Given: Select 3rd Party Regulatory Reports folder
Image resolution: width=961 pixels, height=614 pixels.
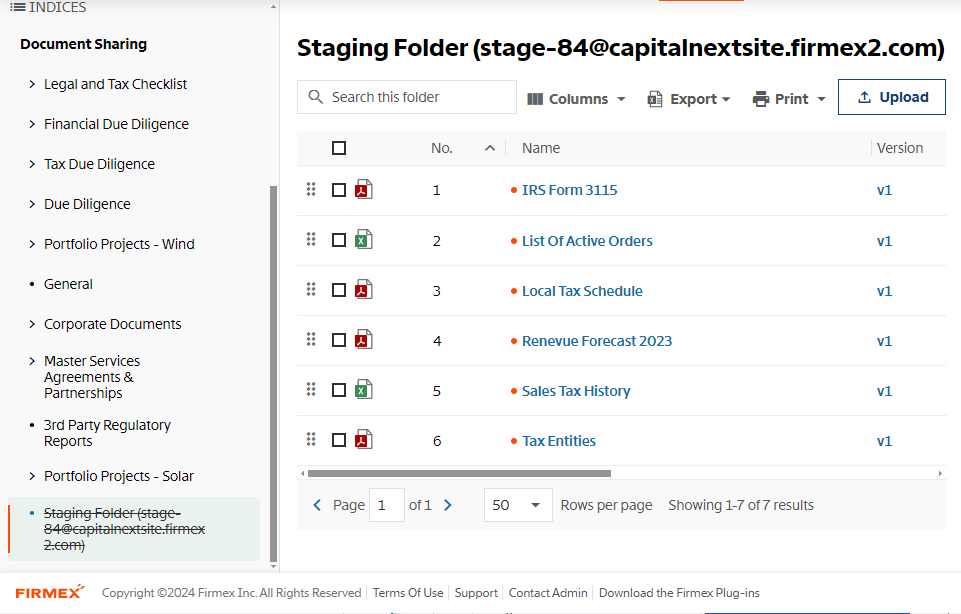Looking at the screenshot, I should click(x=107, y=433).
